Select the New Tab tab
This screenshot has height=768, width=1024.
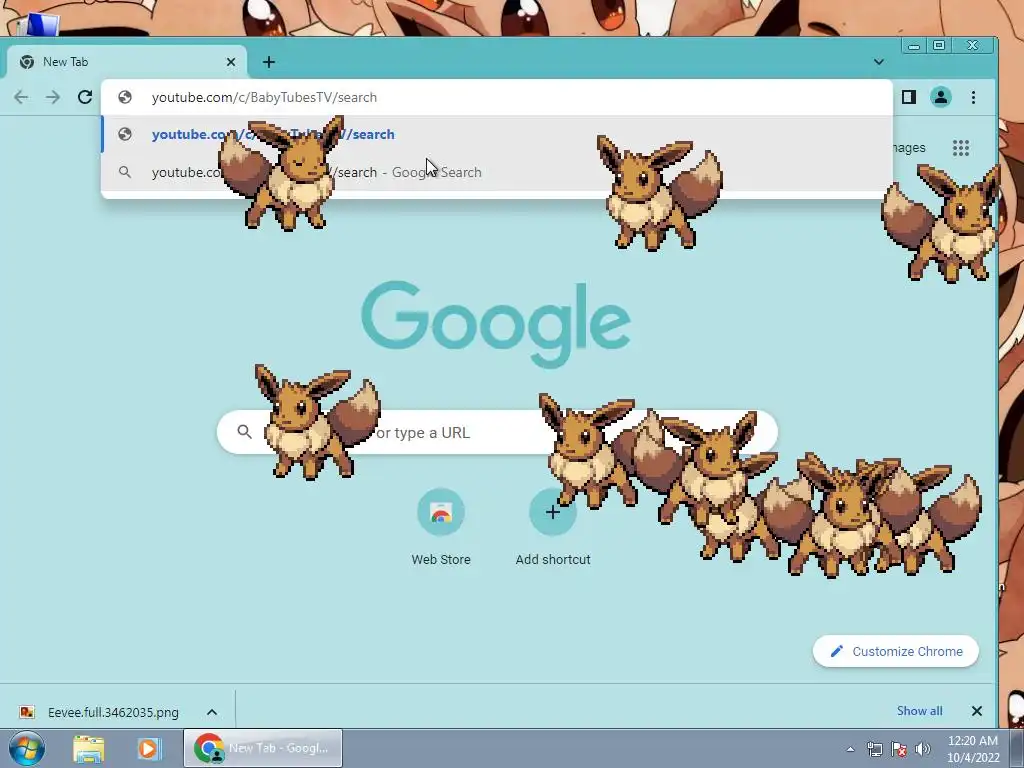(x=127, y=62)
